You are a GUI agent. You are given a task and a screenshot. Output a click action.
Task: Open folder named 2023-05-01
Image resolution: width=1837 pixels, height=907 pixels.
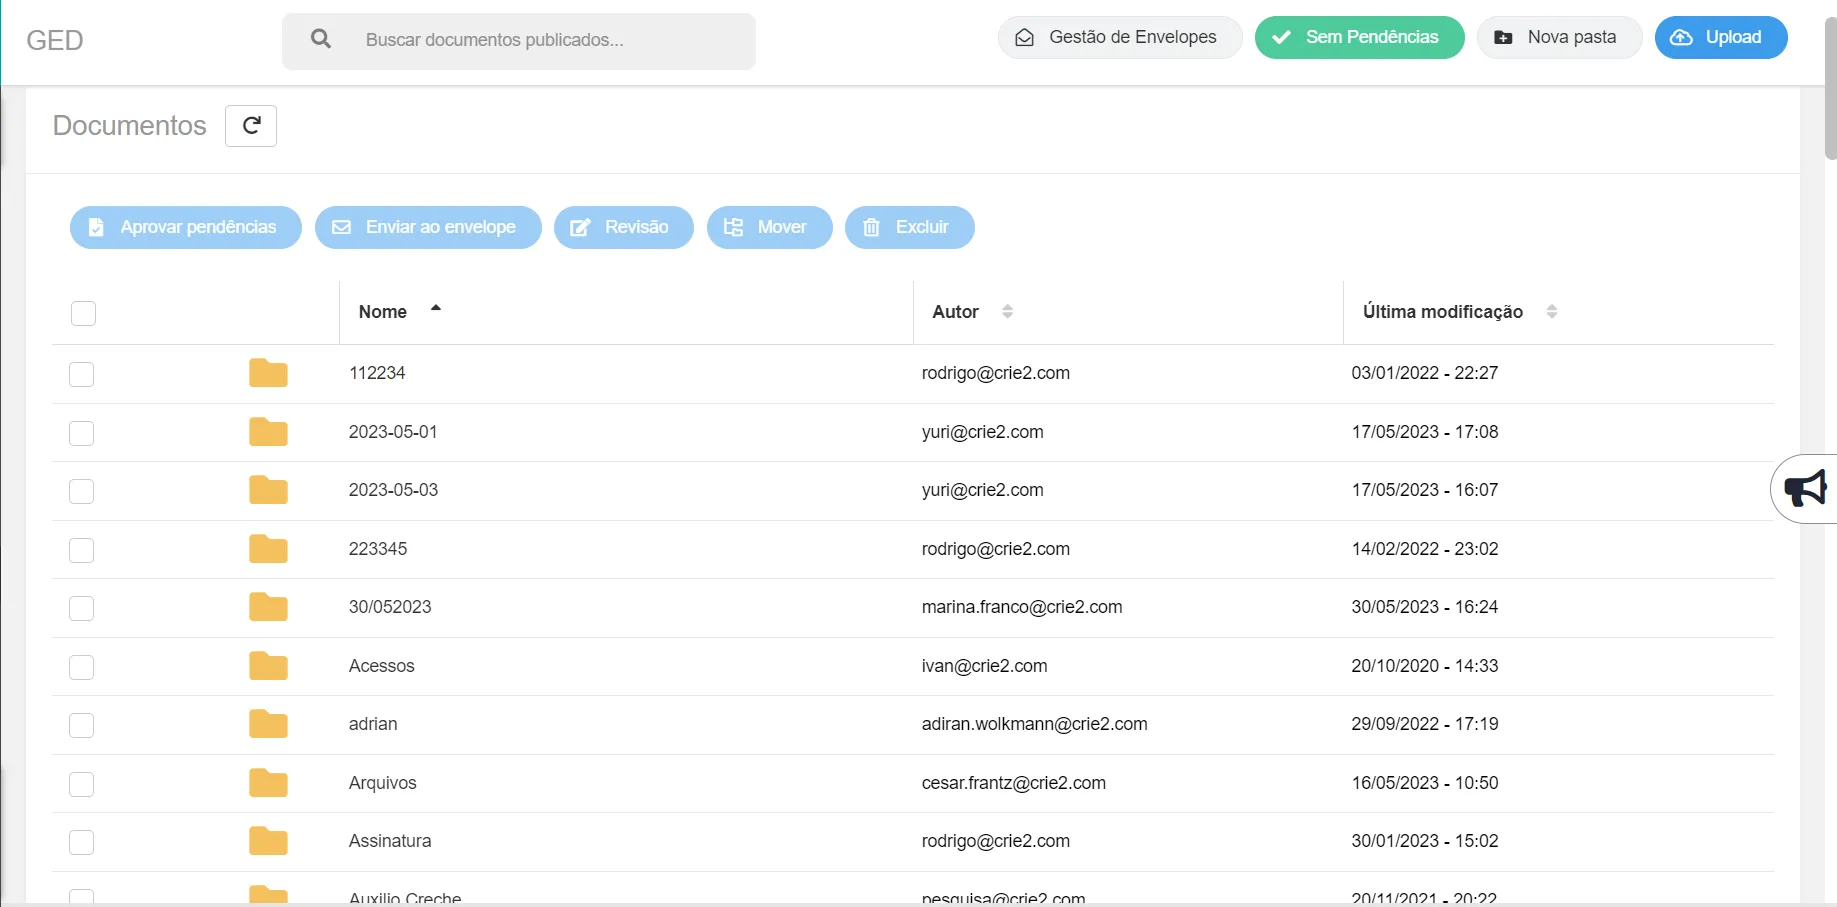393,432
